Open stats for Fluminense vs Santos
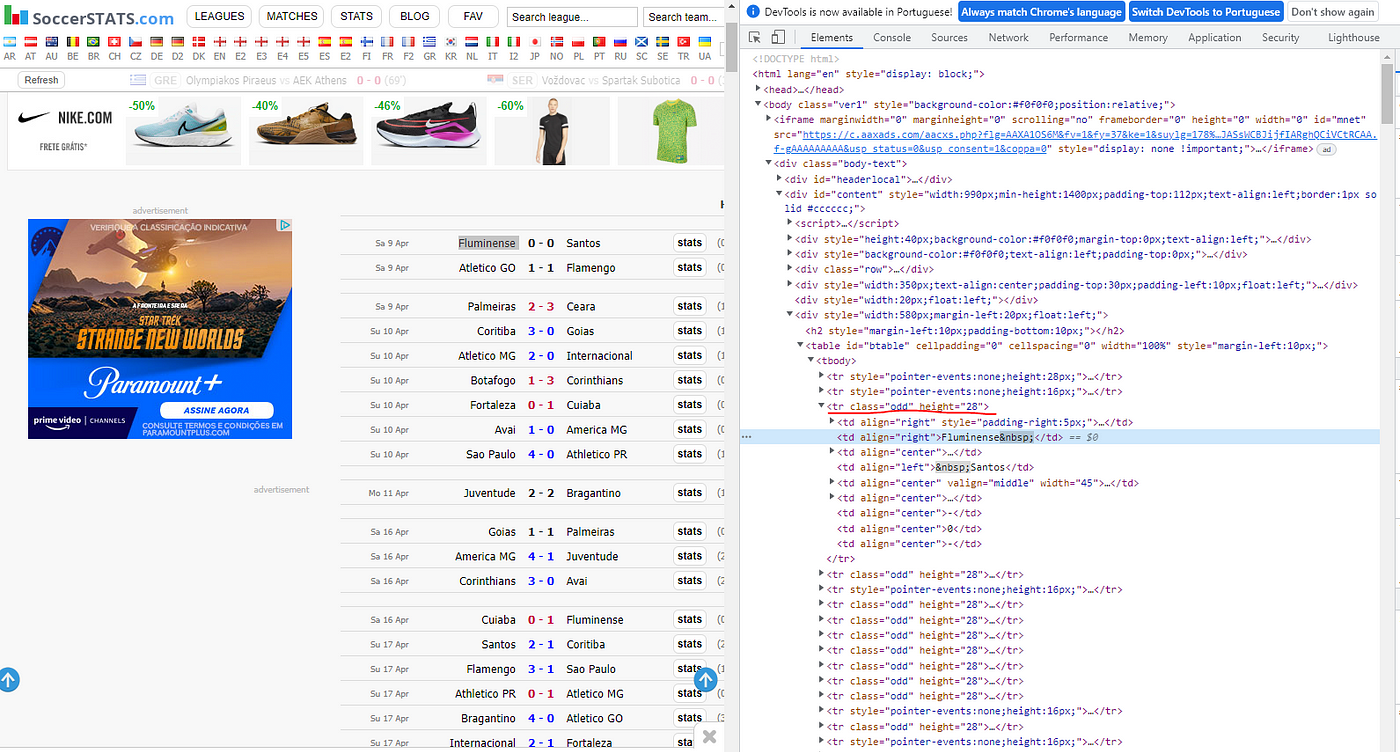 pyautogui.click(x=689, y=243)
